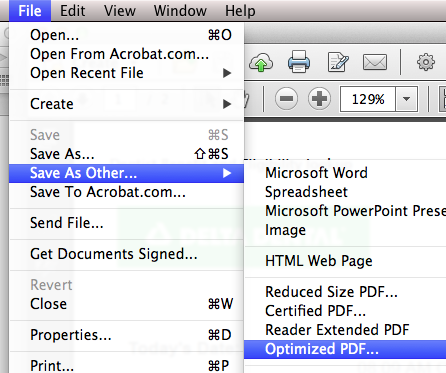Choose Reduced Size PDF...
The image size is (446, 373).
345,292
